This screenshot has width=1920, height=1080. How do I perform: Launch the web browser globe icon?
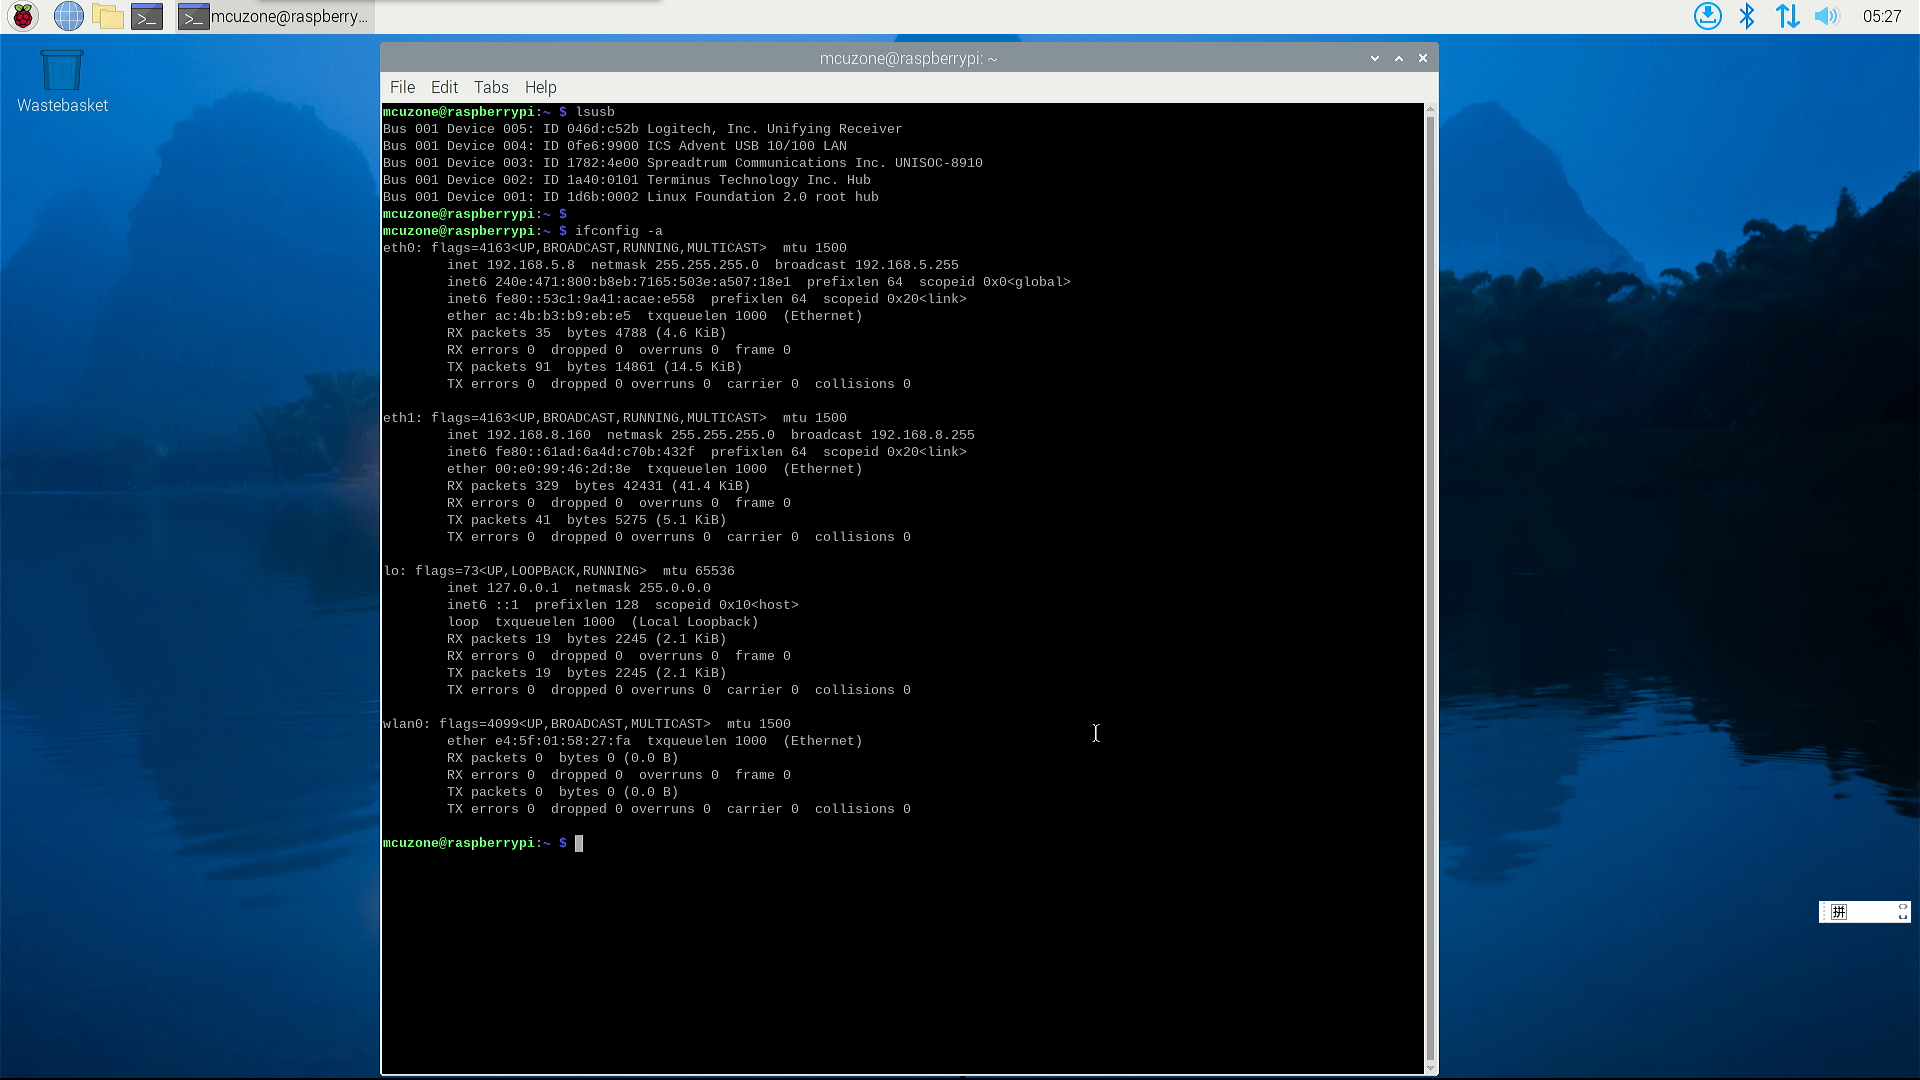pos(68,16)
